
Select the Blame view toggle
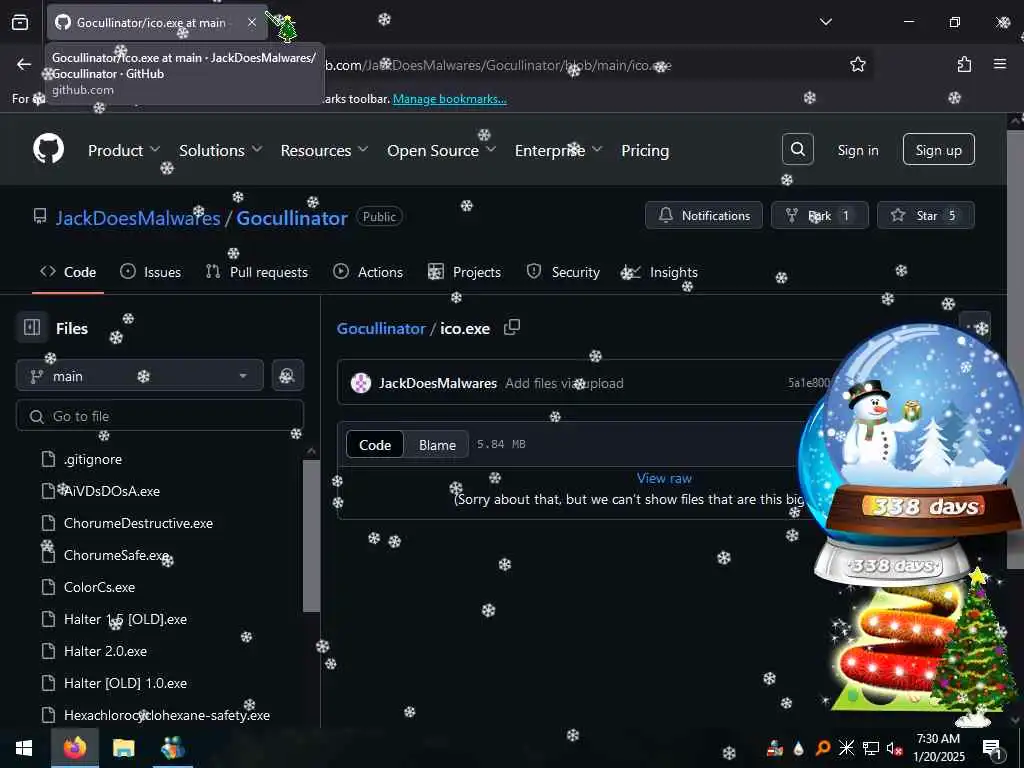[x=437, y=445]
